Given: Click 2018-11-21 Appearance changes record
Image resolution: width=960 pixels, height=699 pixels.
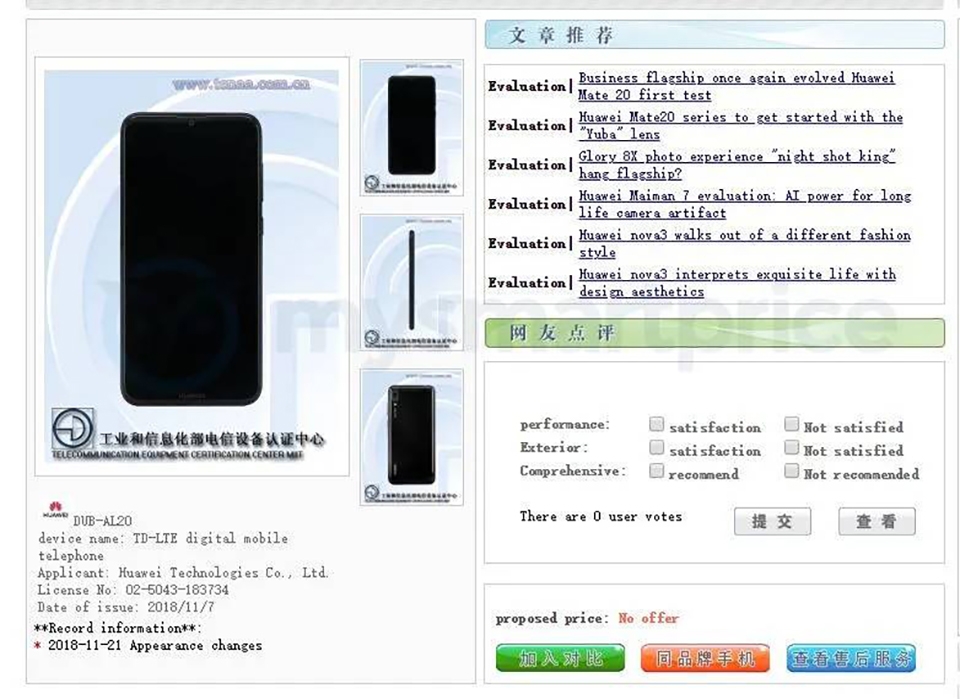Looking at the screenshot, I should click(155, 645).
